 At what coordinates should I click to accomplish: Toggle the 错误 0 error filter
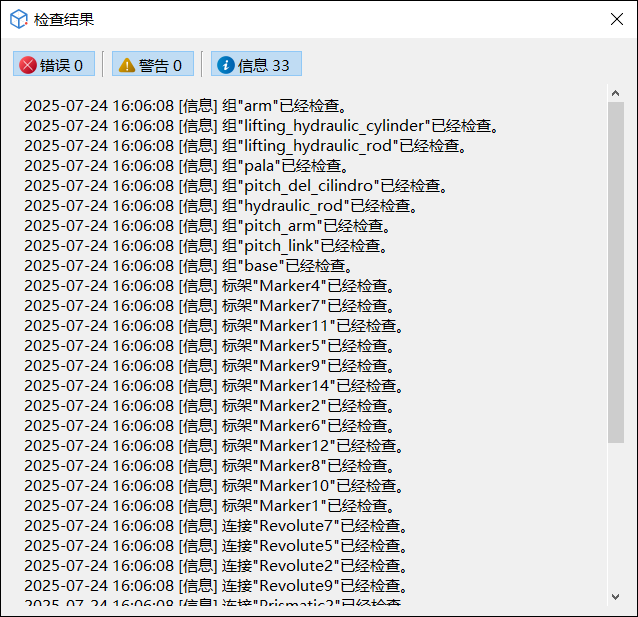pos(54,65)
